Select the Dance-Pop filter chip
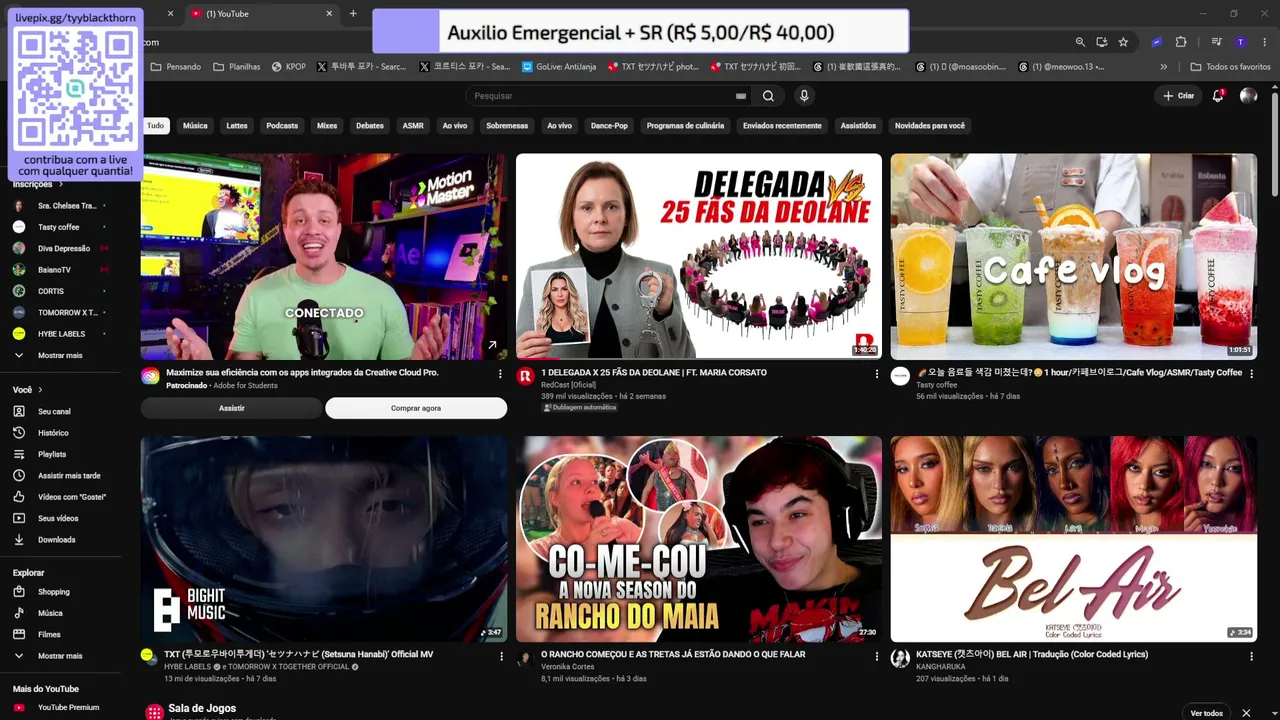The image size is (1280, 720). [x=609, y=126]
